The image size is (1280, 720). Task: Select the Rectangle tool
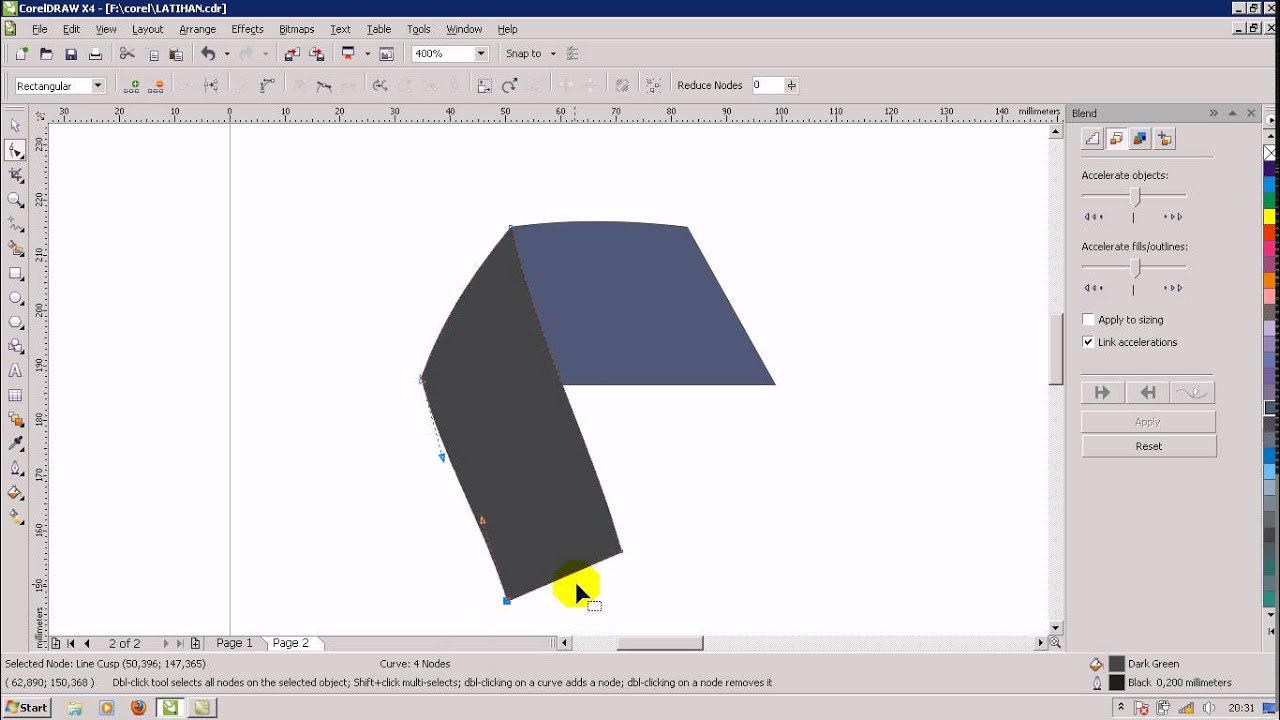point(15,273)
